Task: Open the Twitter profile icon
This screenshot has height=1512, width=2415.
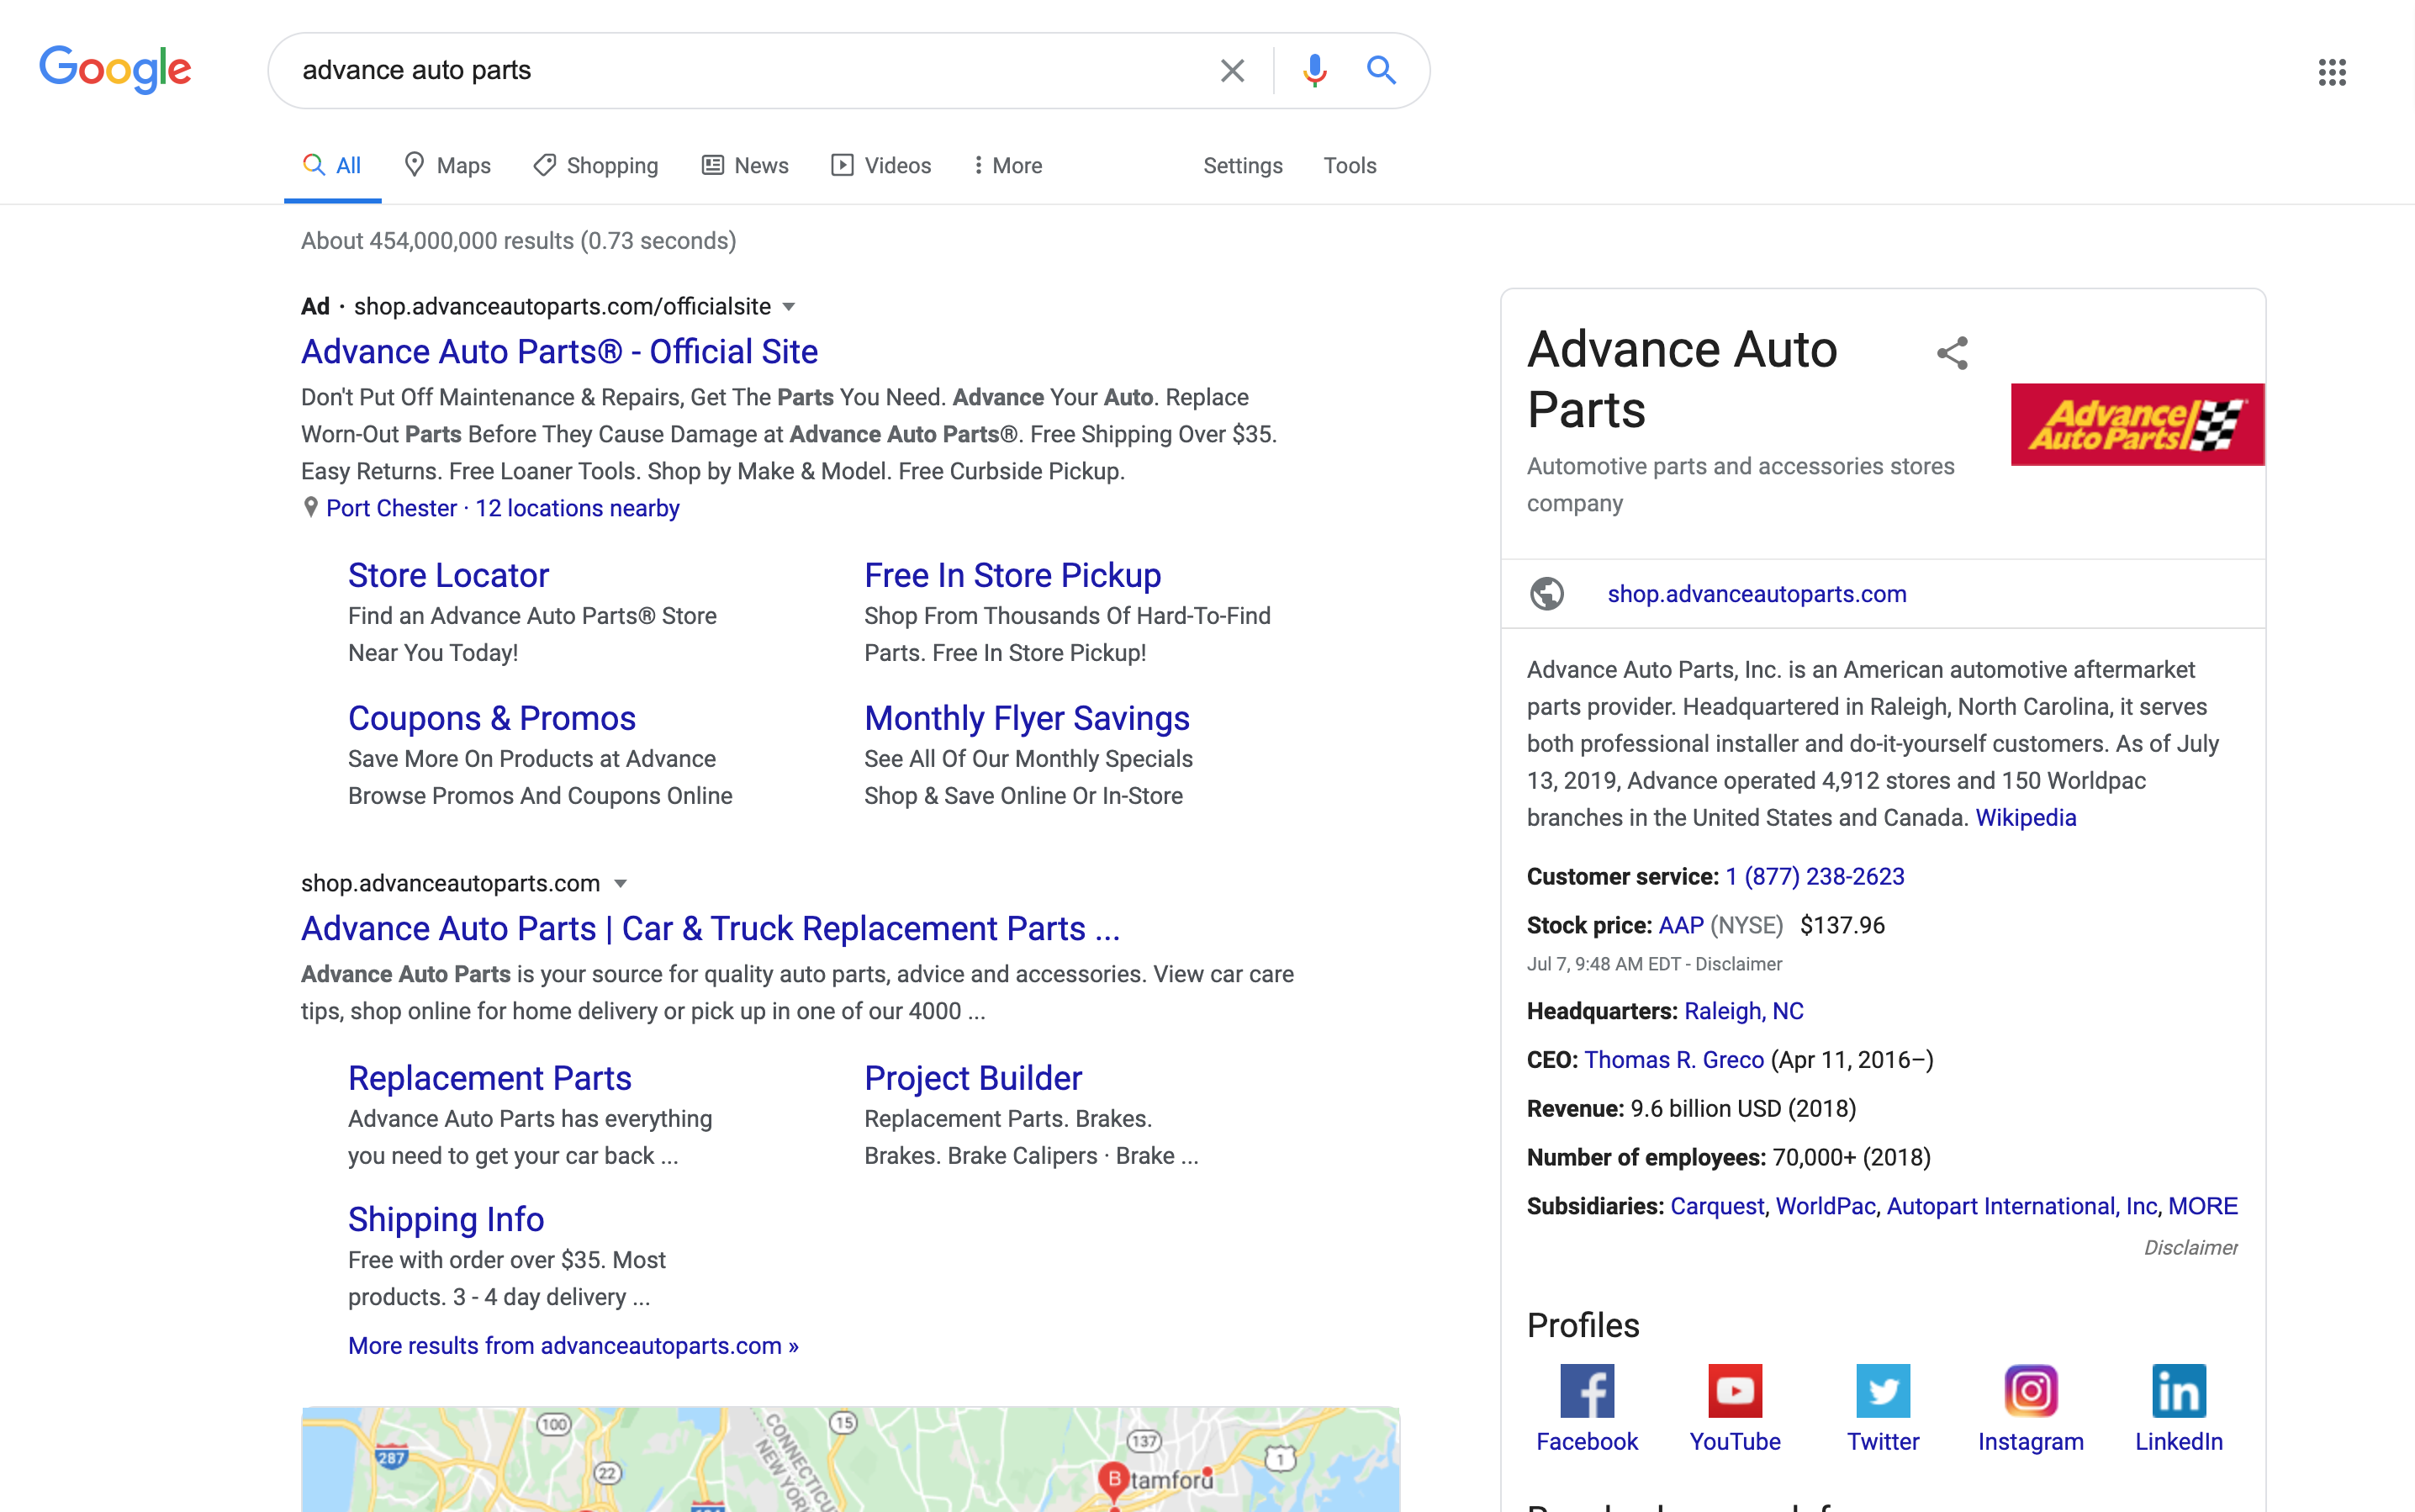Action: pos(1883,1390)
